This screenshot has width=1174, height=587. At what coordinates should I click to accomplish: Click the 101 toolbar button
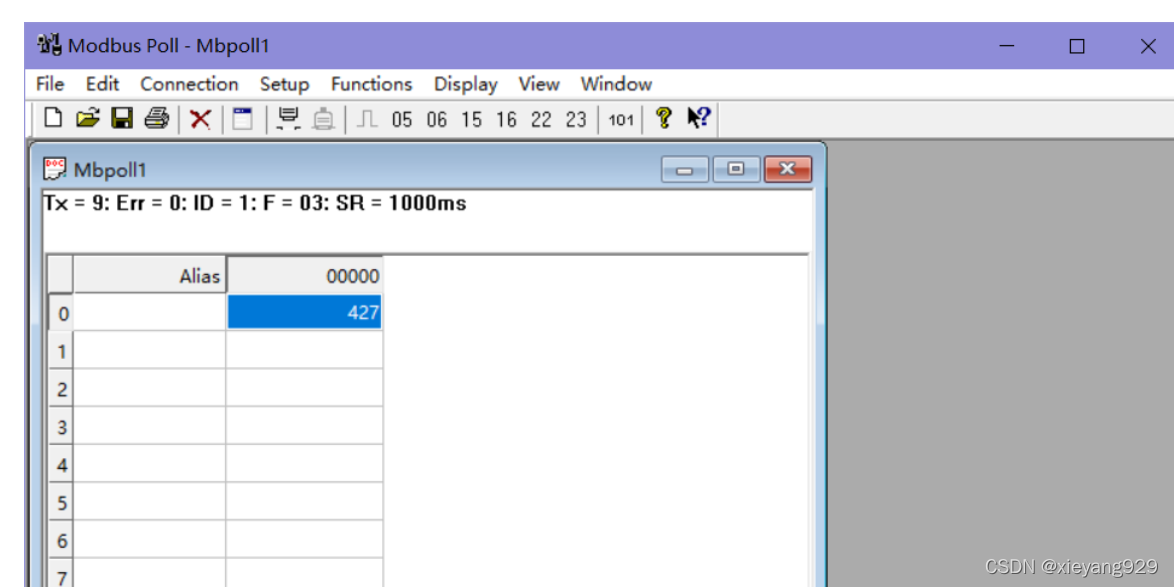[x=621, y=120]
